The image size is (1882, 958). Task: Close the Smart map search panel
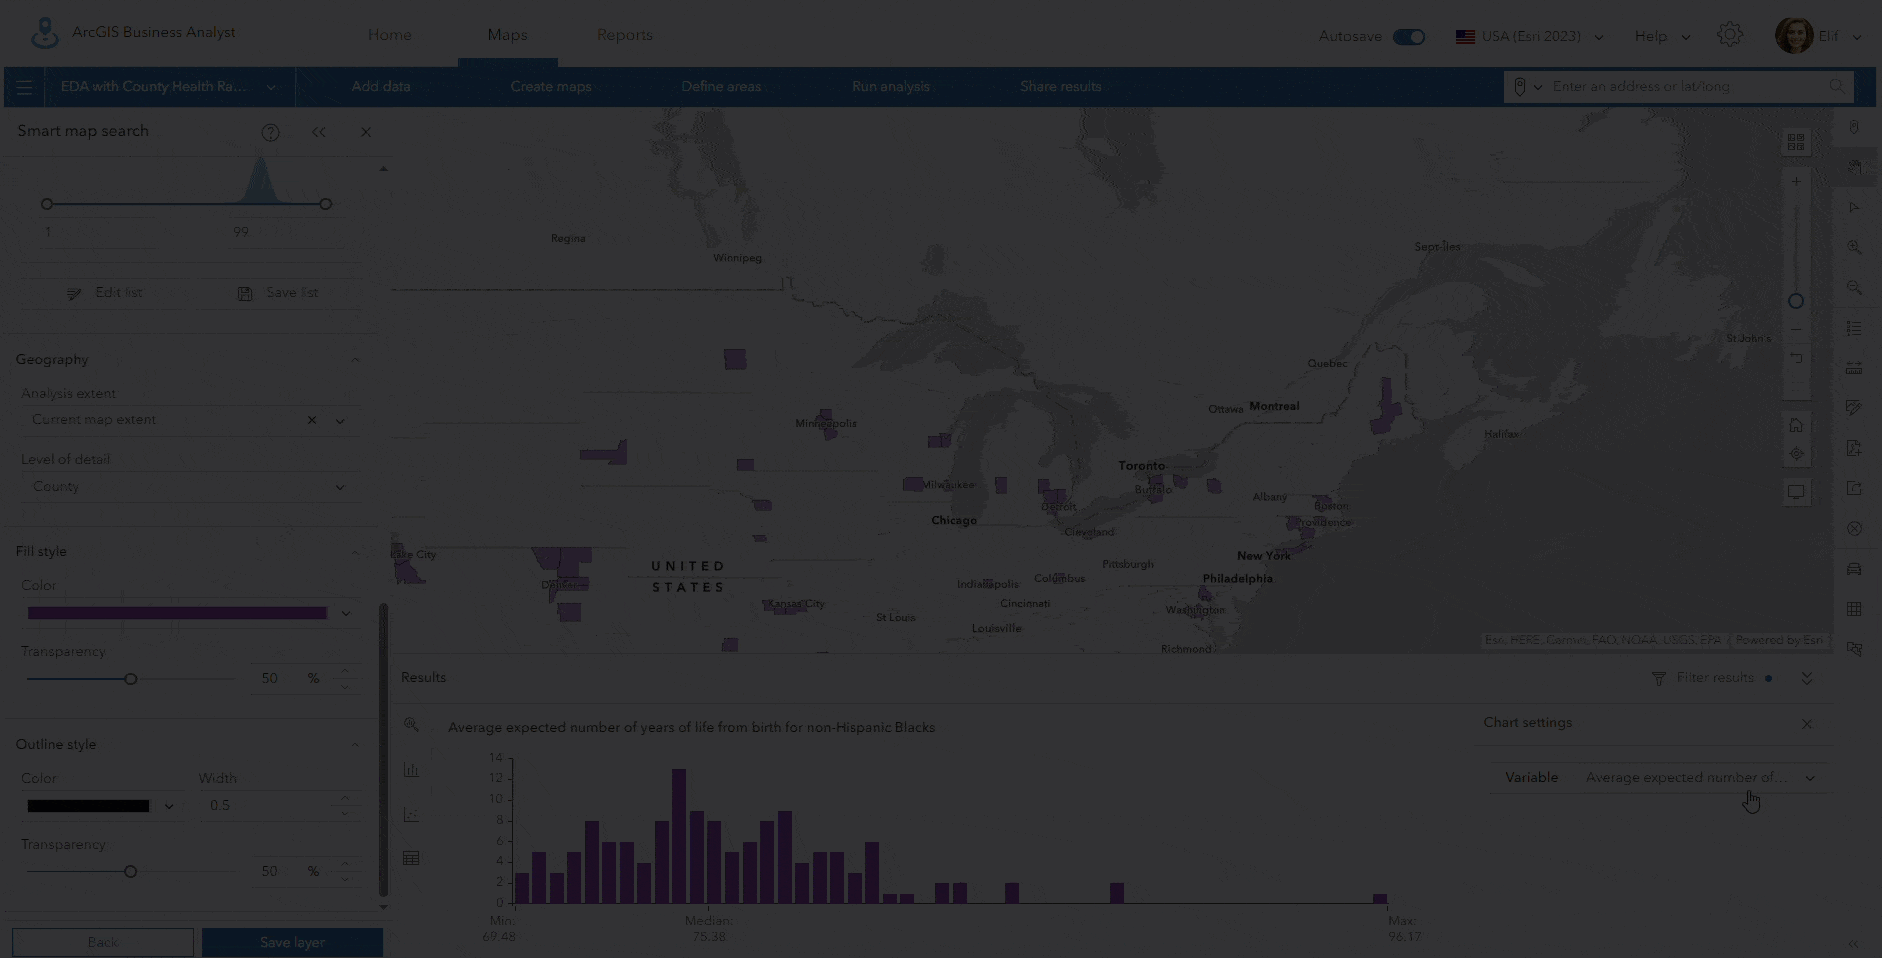coord(366,132)
